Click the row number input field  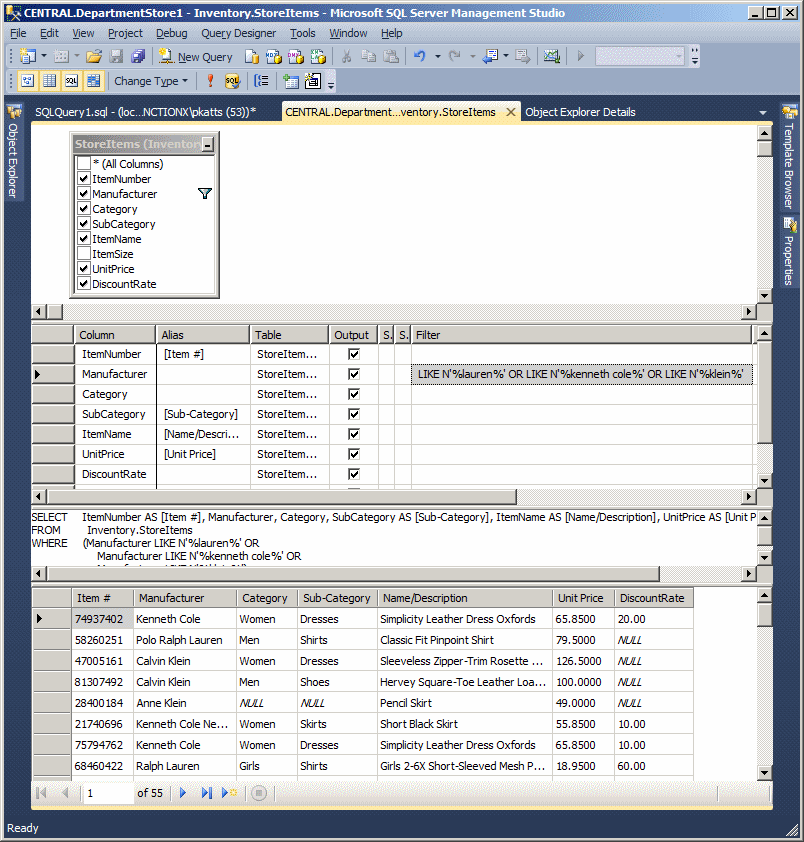[x=107, y=793]
